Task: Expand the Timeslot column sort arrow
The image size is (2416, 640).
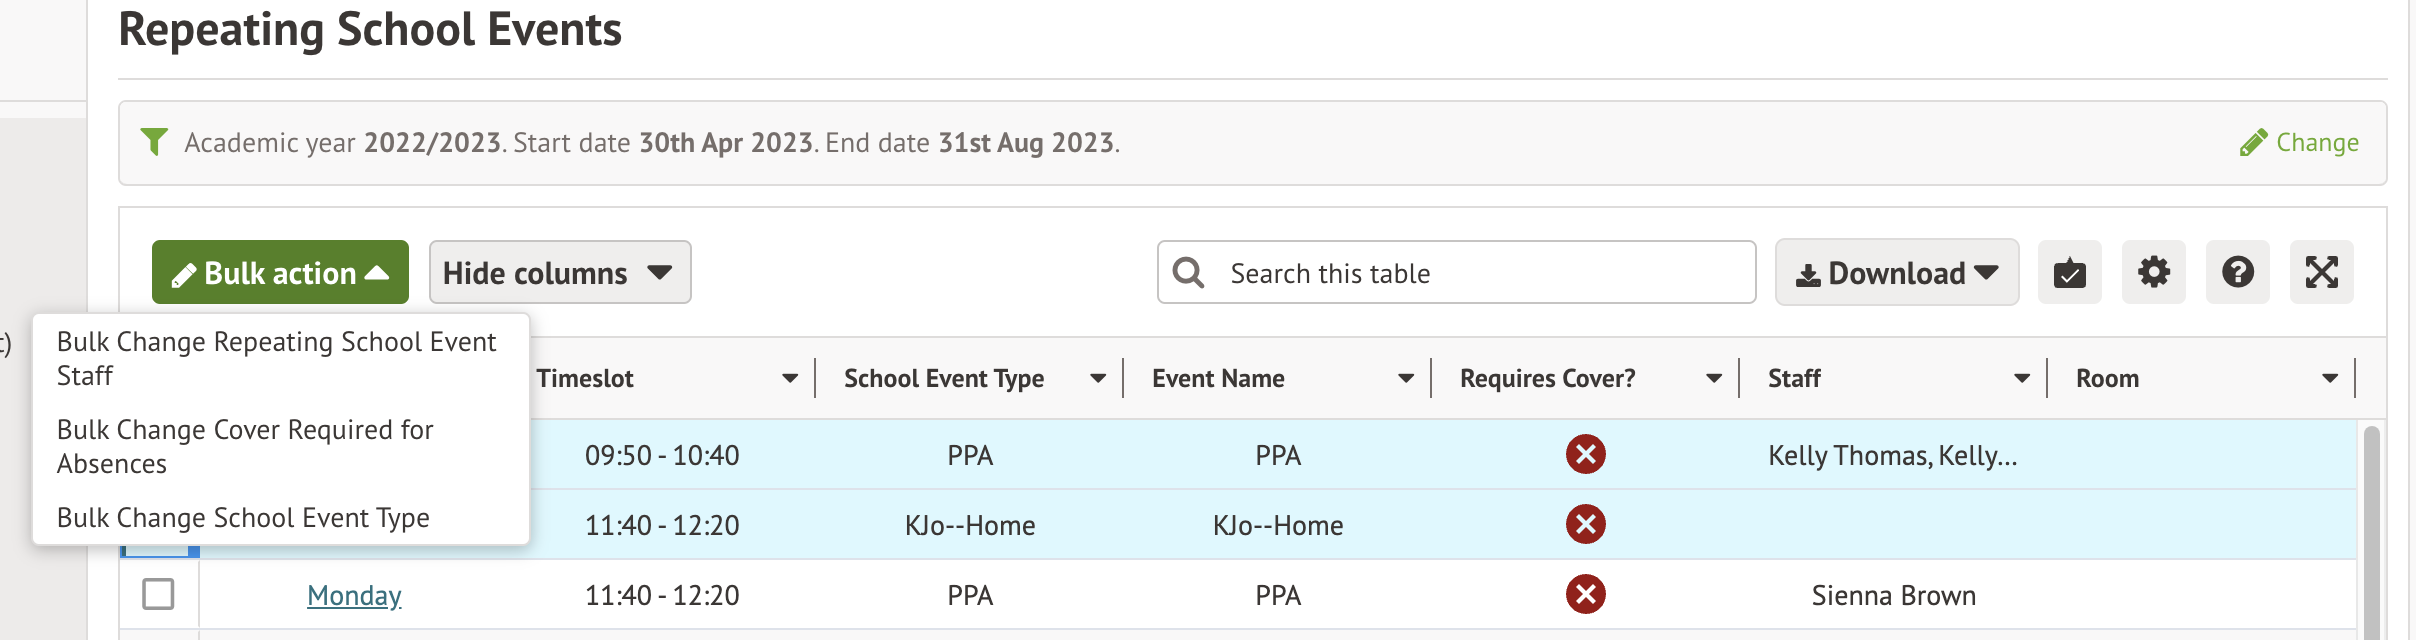Action: click(x=790, y=378)
